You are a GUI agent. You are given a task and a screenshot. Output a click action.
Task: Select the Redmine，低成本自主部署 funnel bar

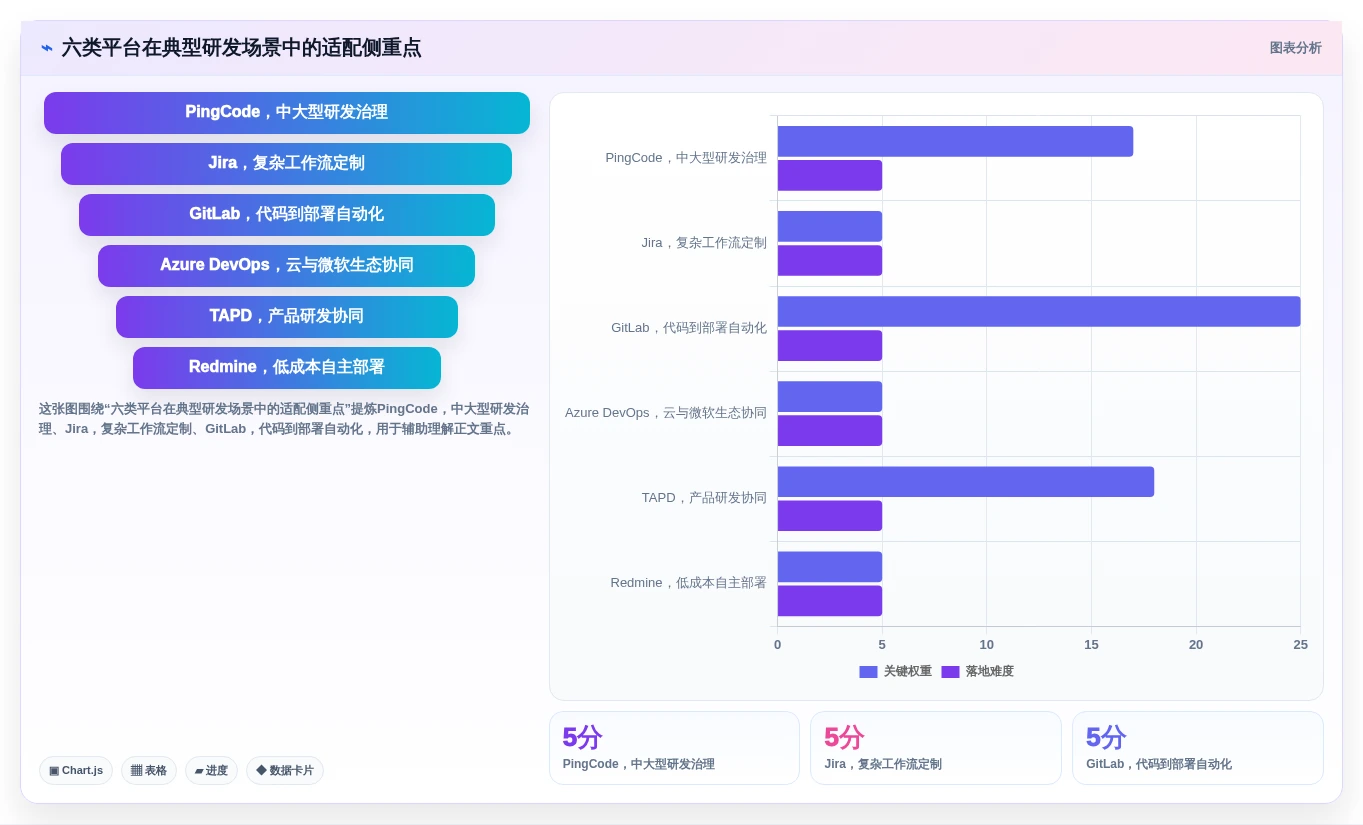(x=287, y=368)
